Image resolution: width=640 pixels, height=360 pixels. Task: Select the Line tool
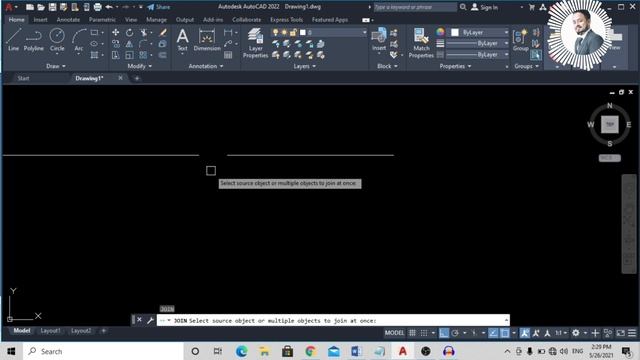(x=13, y=40)
